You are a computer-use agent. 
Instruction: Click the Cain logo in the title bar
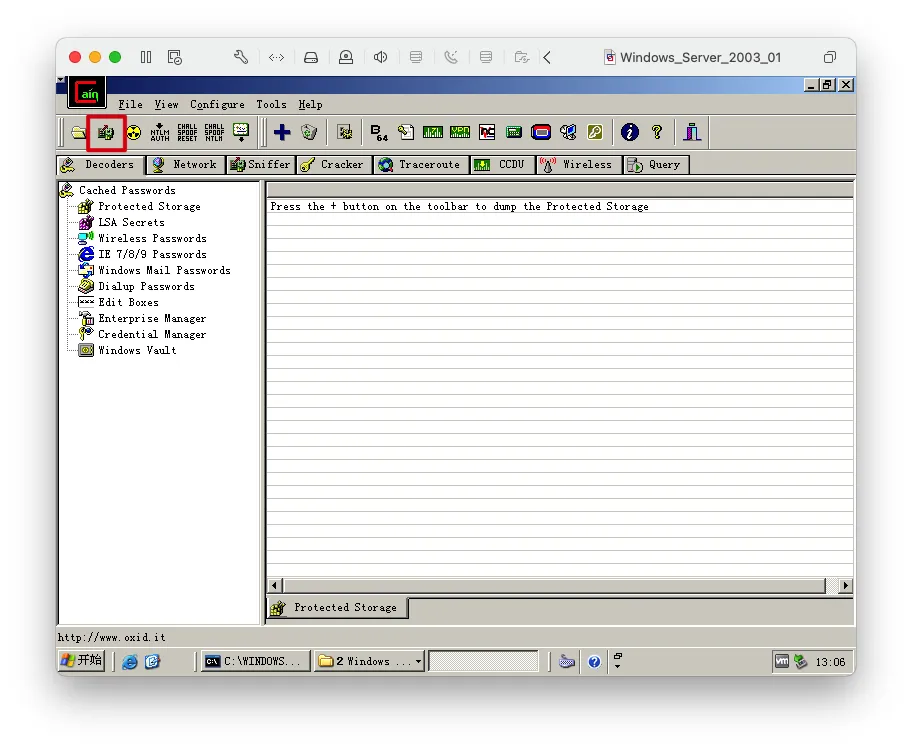(x=87, y=93)
